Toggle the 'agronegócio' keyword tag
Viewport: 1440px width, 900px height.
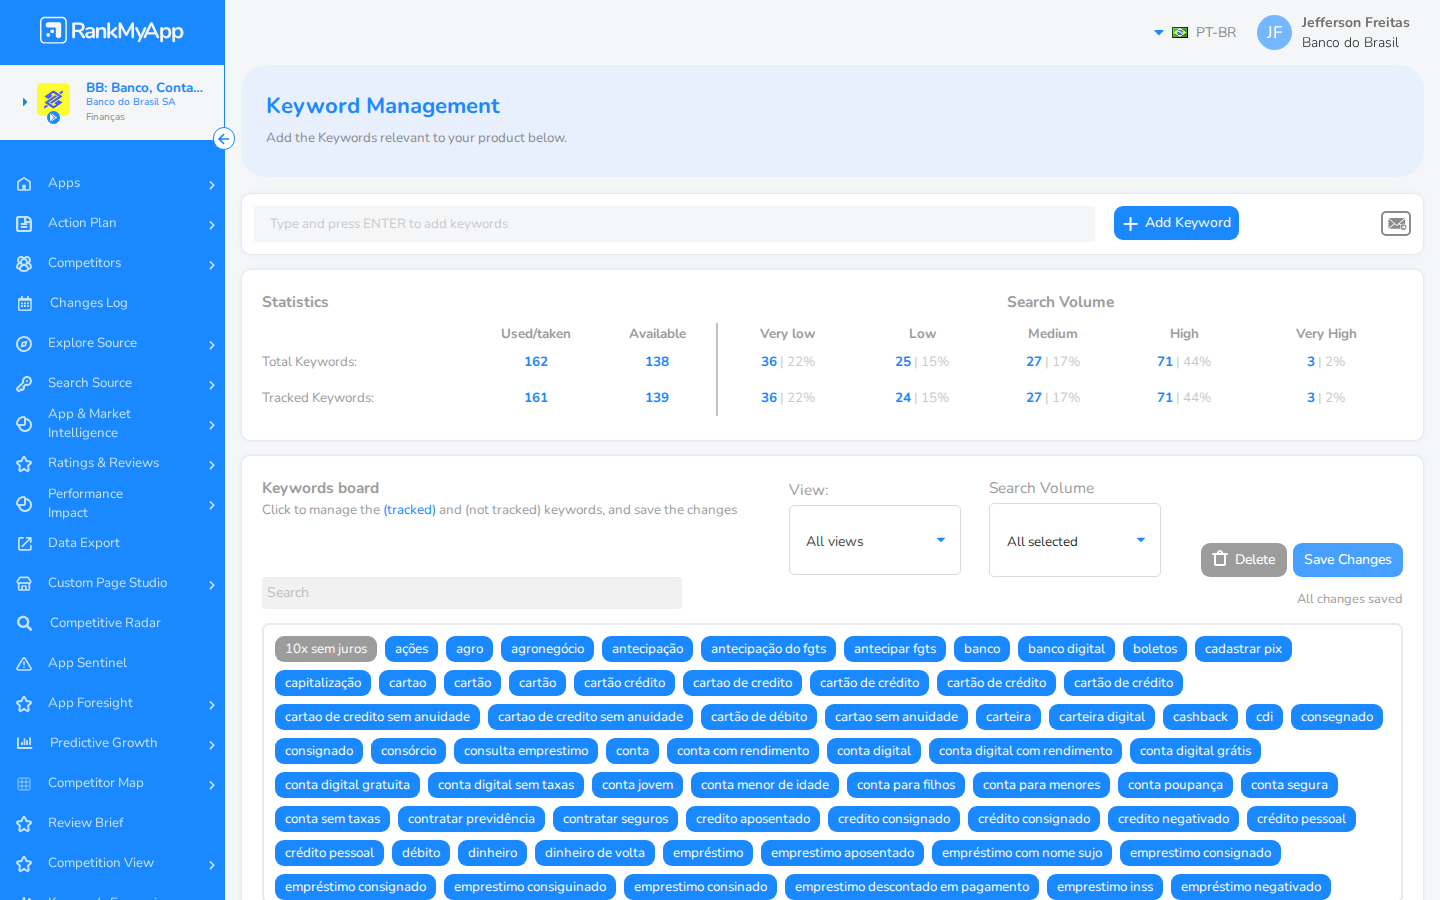point(547,649)
